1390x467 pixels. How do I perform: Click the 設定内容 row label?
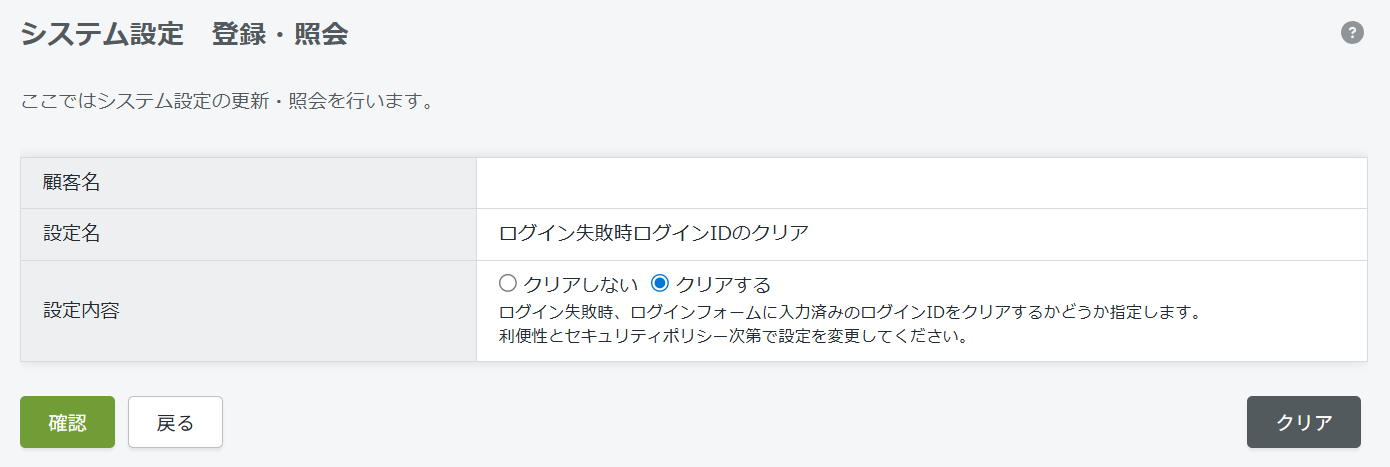tap(81, 310)
